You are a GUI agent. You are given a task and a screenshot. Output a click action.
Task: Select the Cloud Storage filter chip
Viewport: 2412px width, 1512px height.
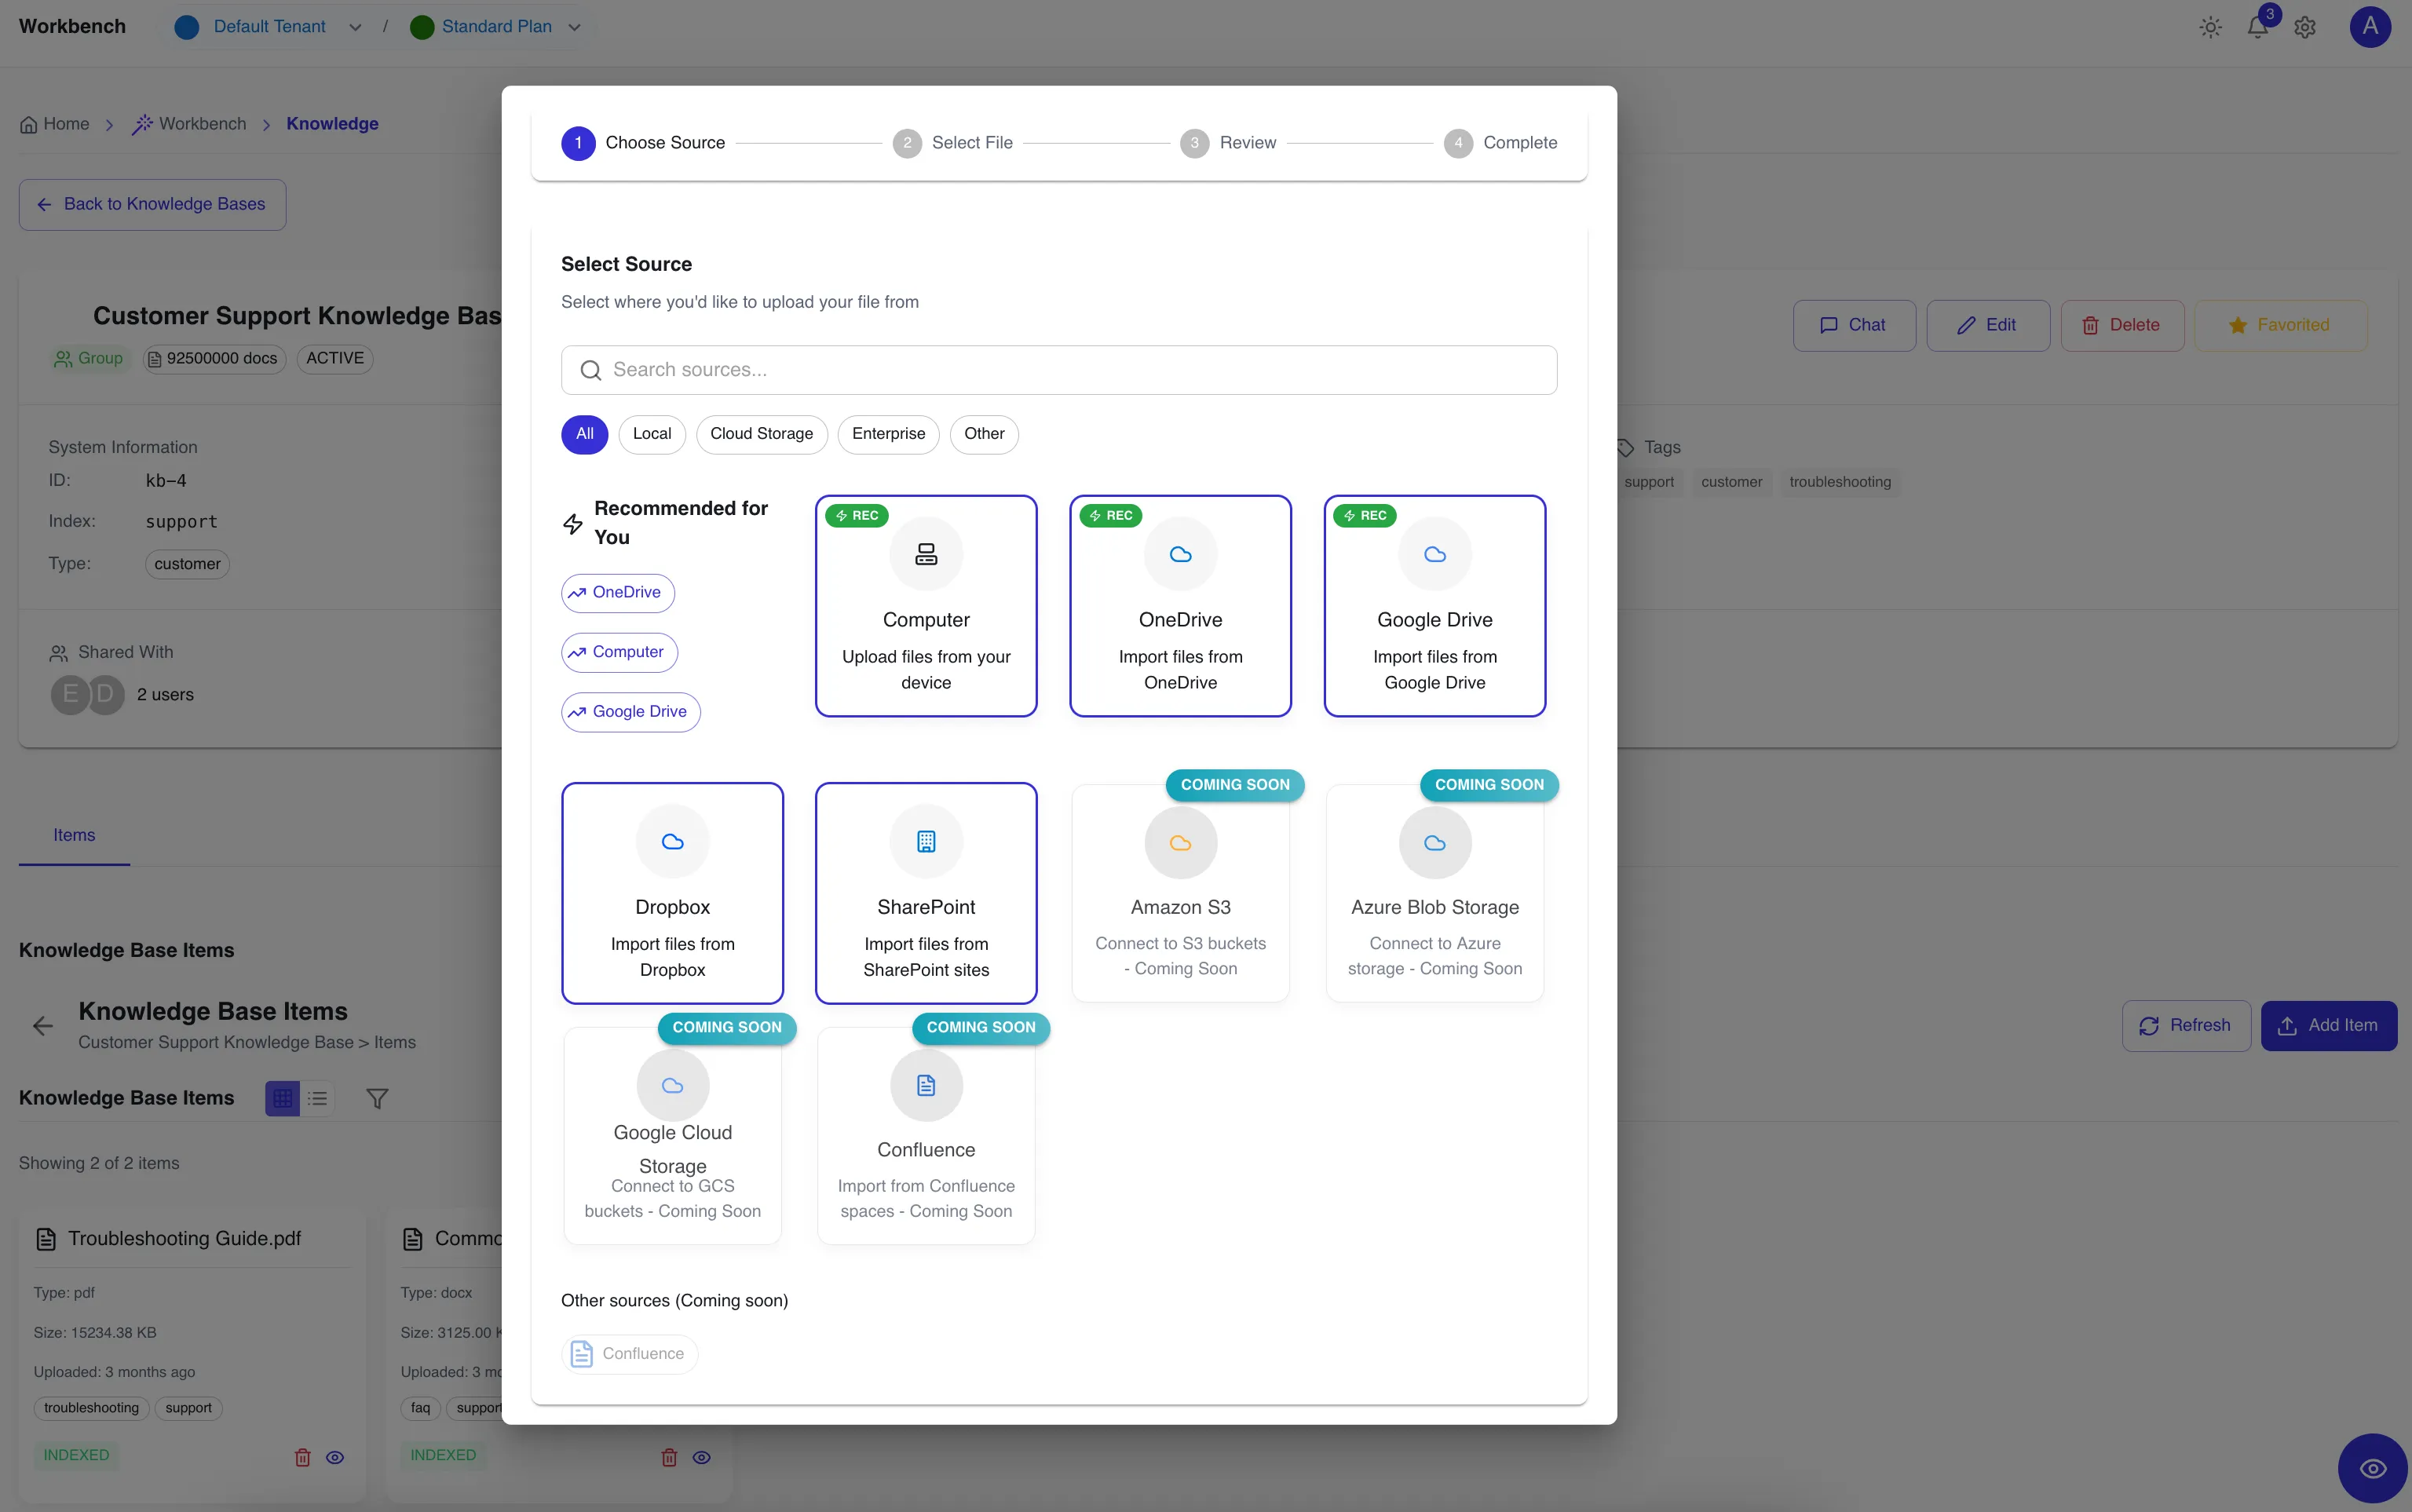762,434
